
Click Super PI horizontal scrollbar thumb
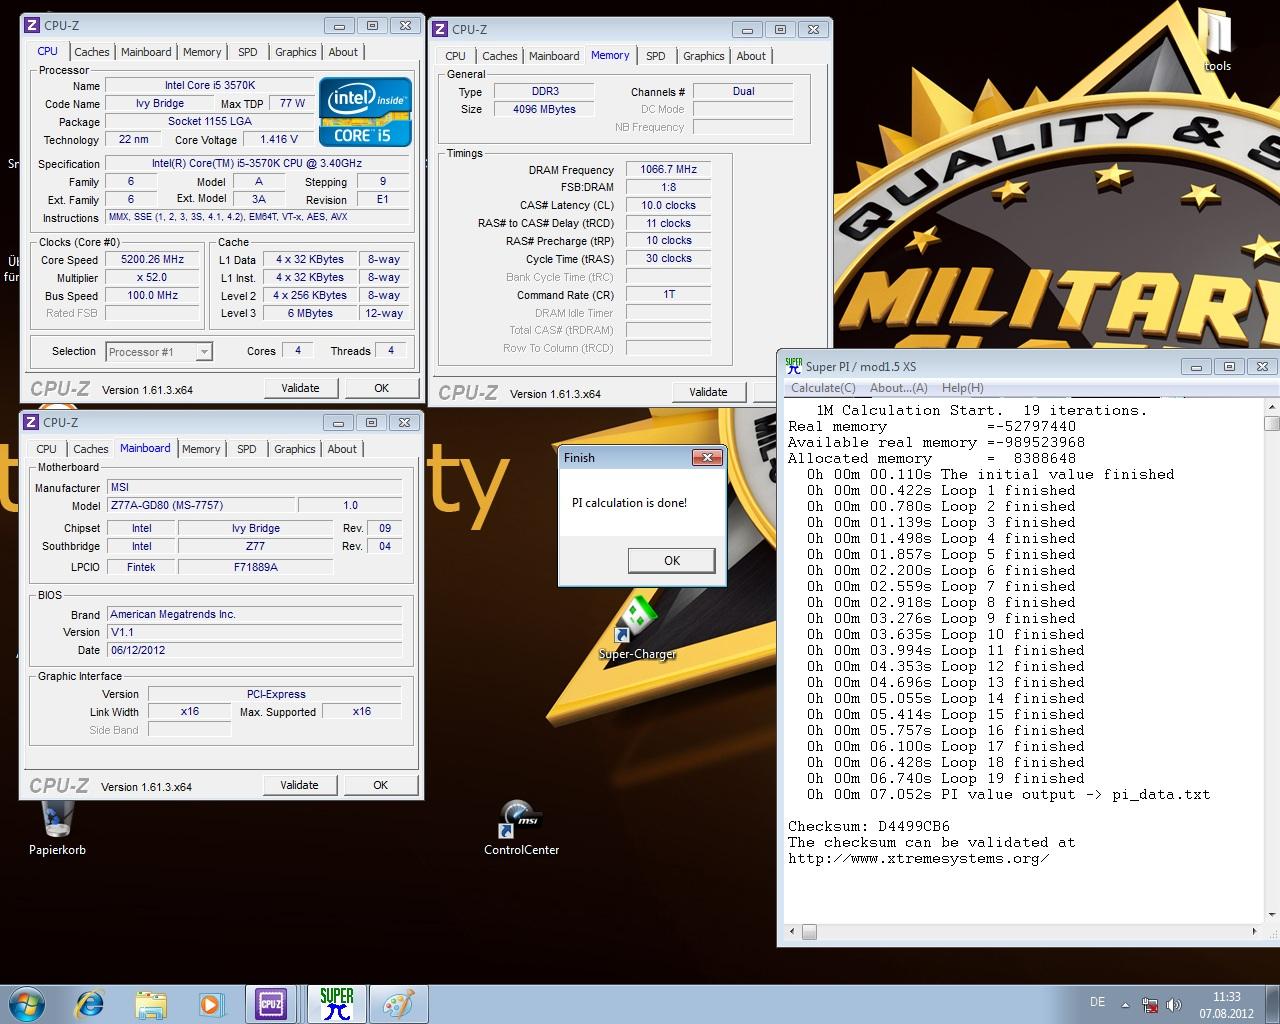click(x=809, y=932)
